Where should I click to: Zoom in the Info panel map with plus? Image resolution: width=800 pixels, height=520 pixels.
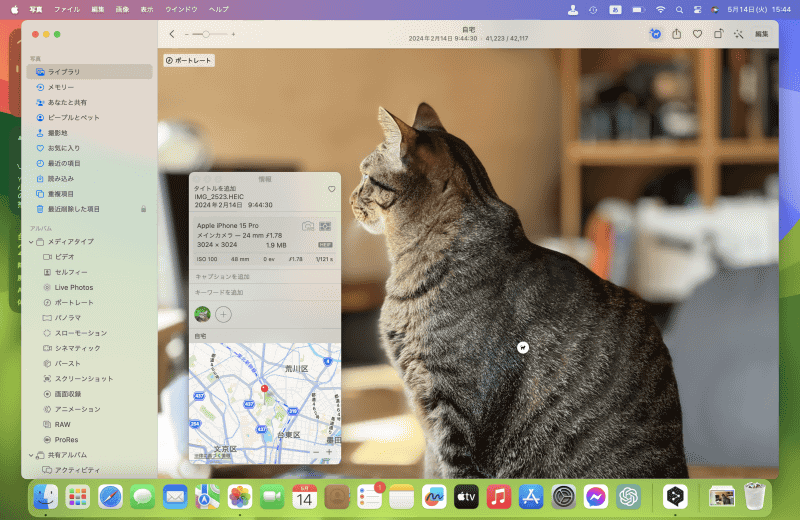click(329, 452)
